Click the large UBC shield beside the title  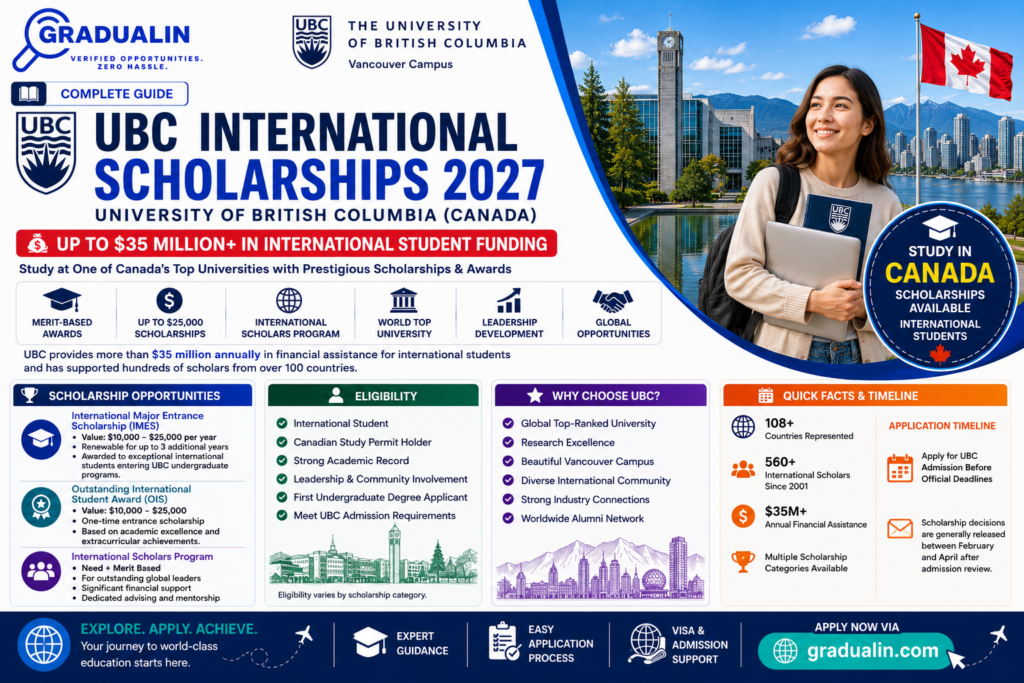point(46,153)
